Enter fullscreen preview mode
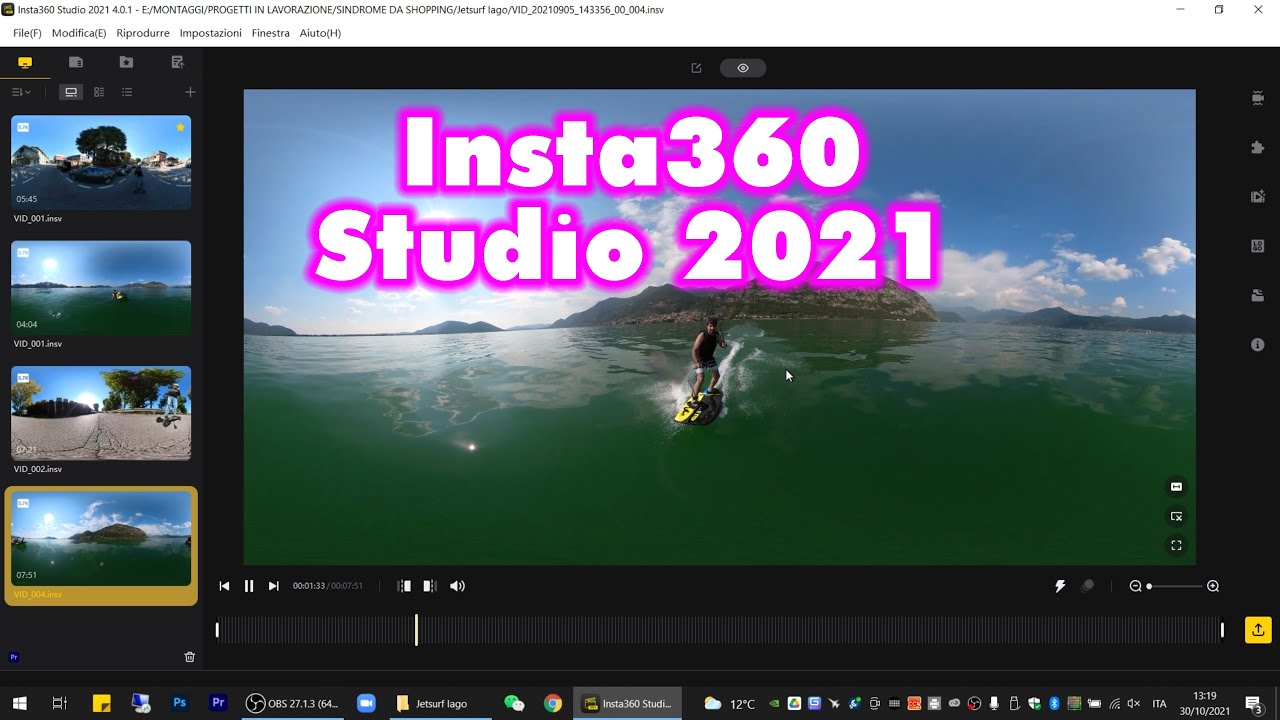The height and width of the screenshot is (720, 1280). coord(1176,545)
